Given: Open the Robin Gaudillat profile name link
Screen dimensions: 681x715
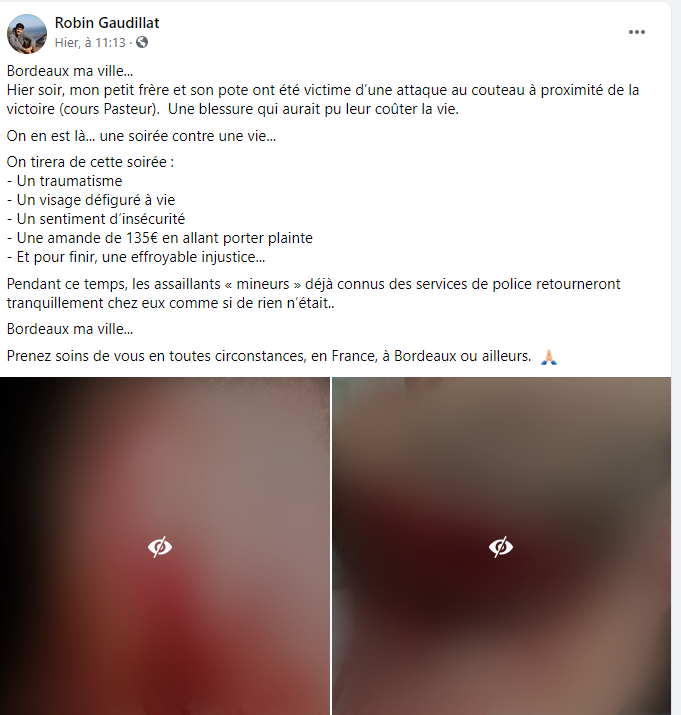Looking at the screenshot, I should coord(107,23).
